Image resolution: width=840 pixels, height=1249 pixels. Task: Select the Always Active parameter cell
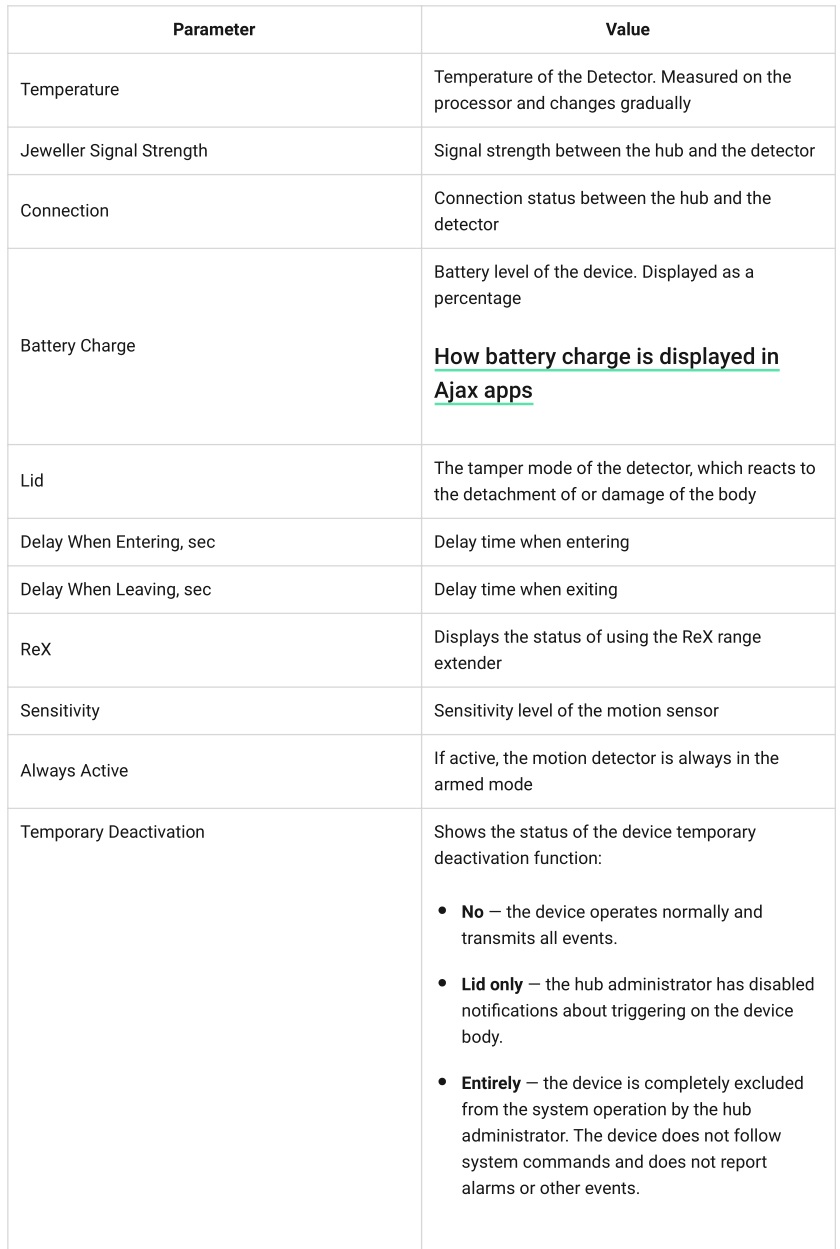coord(214,771)
